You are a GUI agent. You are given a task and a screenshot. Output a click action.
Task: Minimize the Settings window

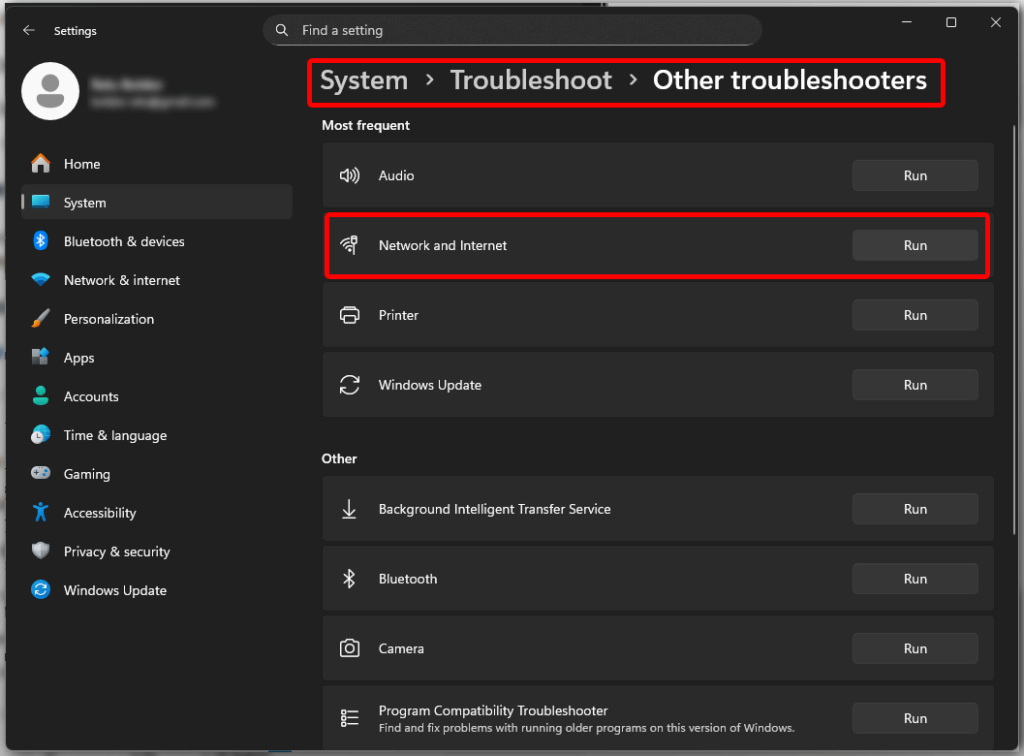pyautogui.click(x=906, y=22)
